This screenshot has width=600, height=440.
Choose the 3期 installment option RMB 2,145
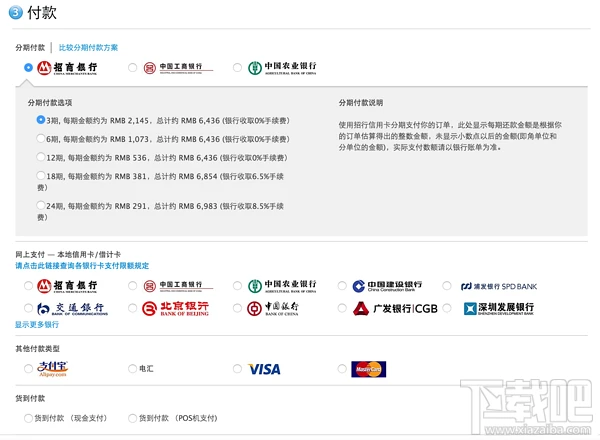click(41, 120)
